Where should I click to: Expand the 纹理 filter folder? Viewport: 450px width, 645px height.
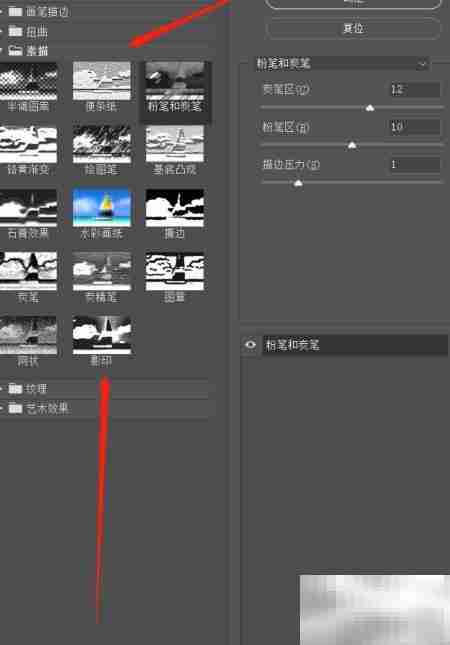[x=2, y=388]
